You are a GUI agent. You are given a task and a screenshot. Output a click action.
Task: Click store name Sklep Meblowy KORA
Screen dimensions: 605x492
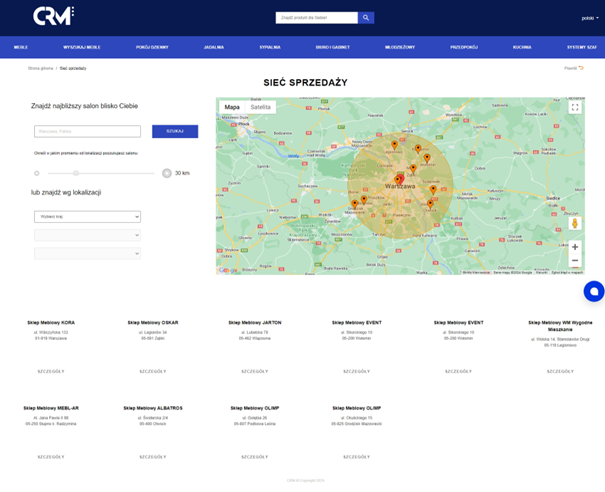coord(51,323)
